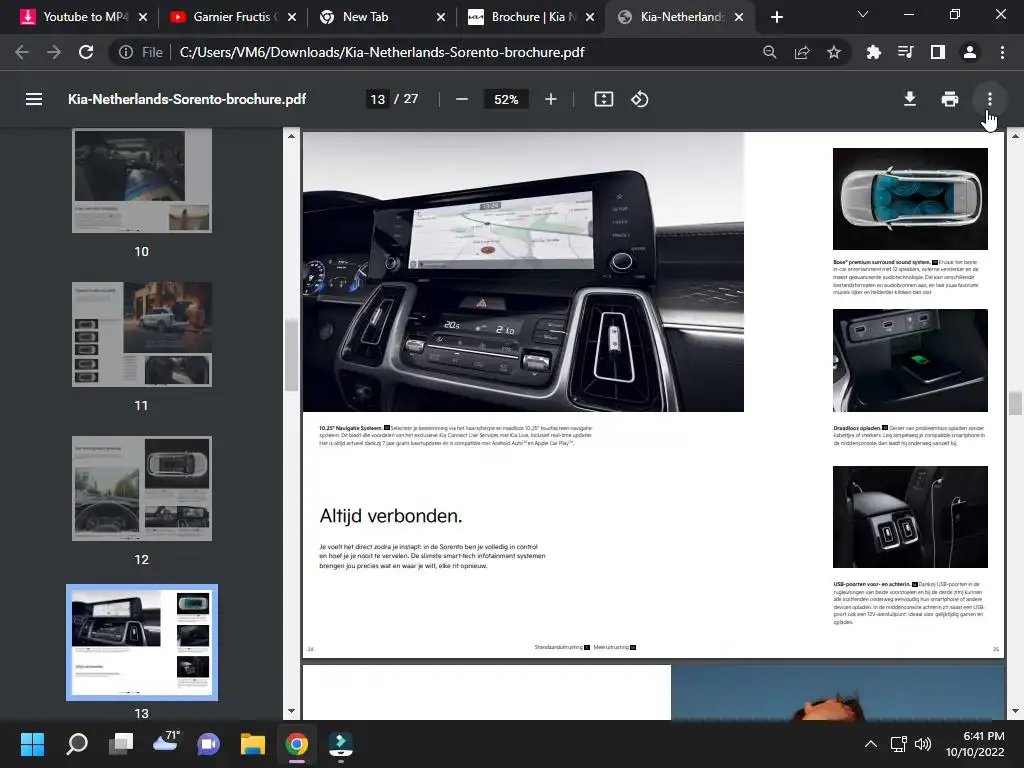Screen dimensions: 1024x768
Task: Click thumbnail panel scroll down arrow
Action: tap(291, 711)
